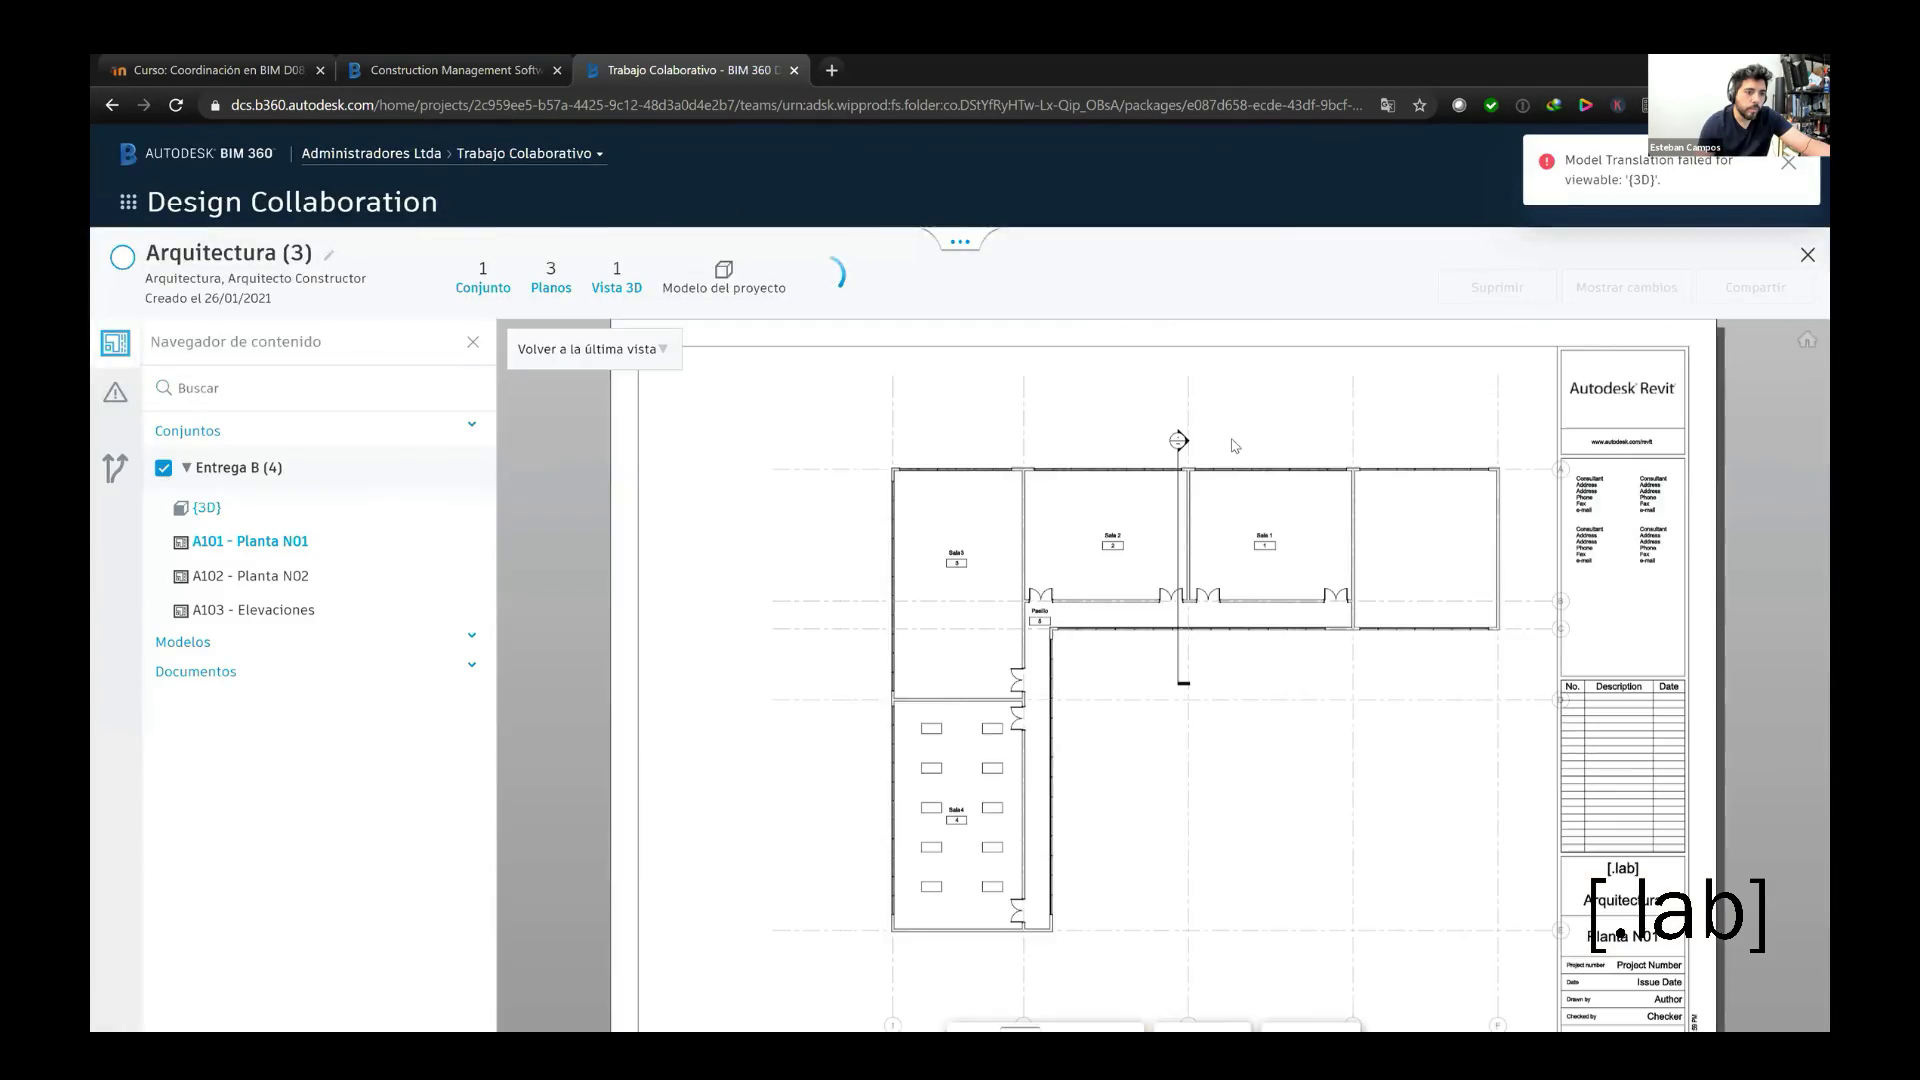Image resolution: width=1920 pixels, height=1080 pixels.
Task: Open the content browser panel icon
Action: [115, 343]
